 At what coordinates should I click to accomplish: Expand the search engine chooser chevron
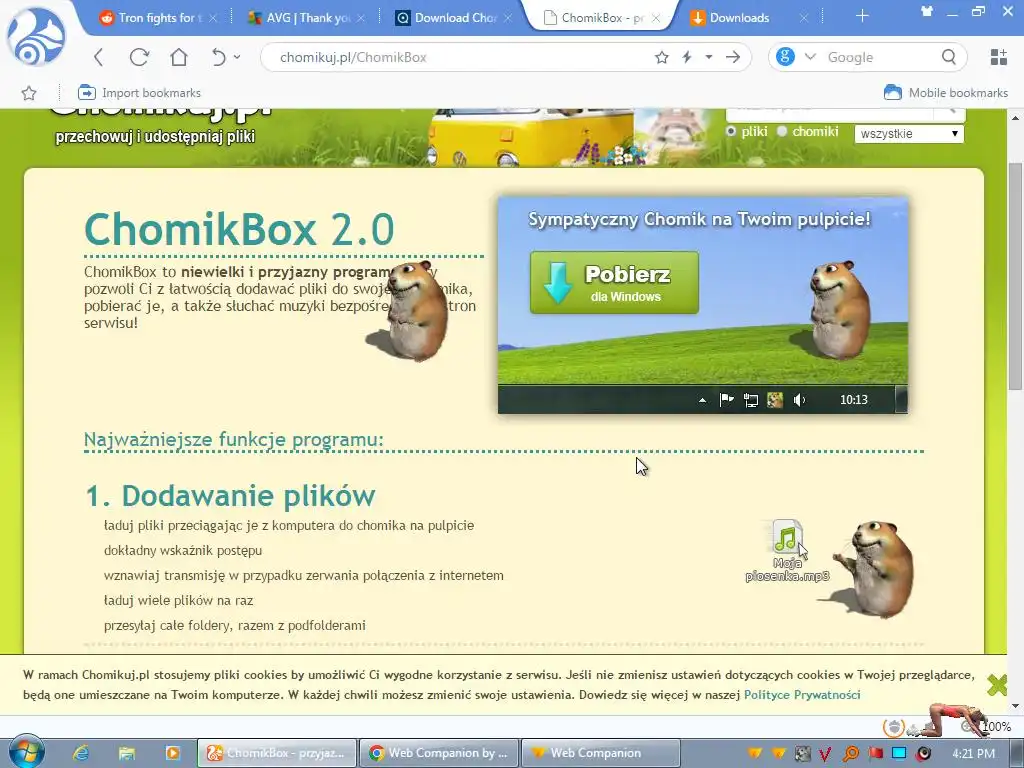point(810,57)
